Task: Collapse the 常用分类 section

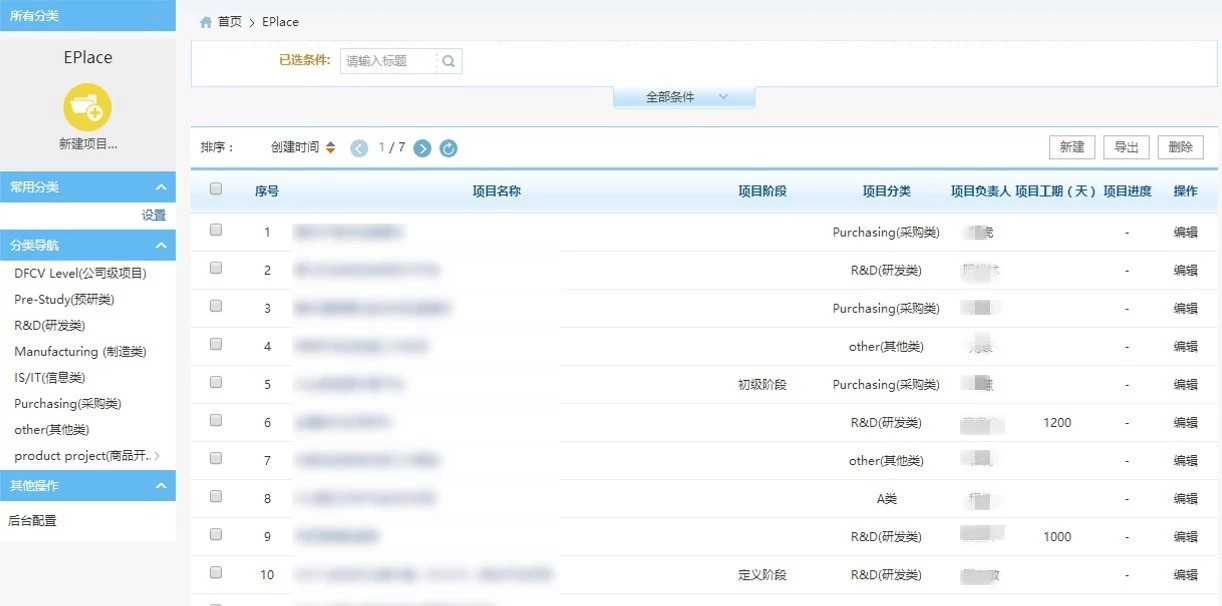Action: tap(160, 187)
